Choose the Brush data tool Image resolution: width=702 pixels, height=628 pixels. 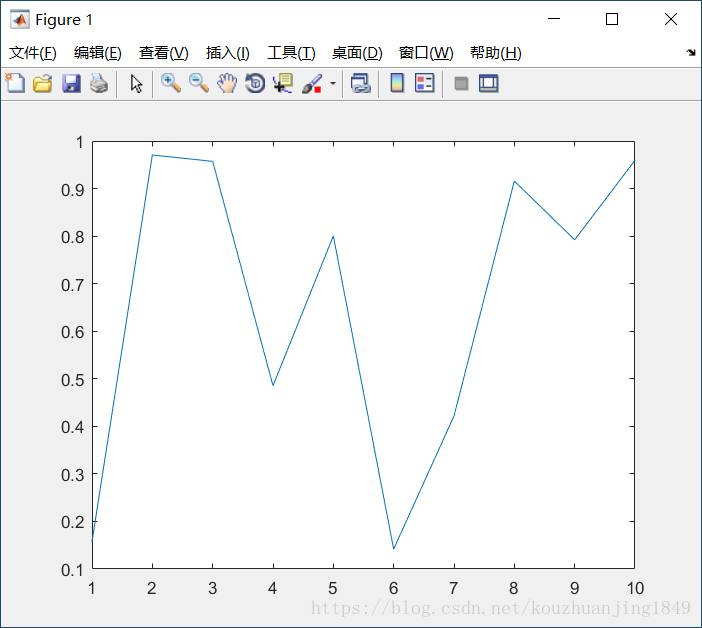click(x=312, y=83)
